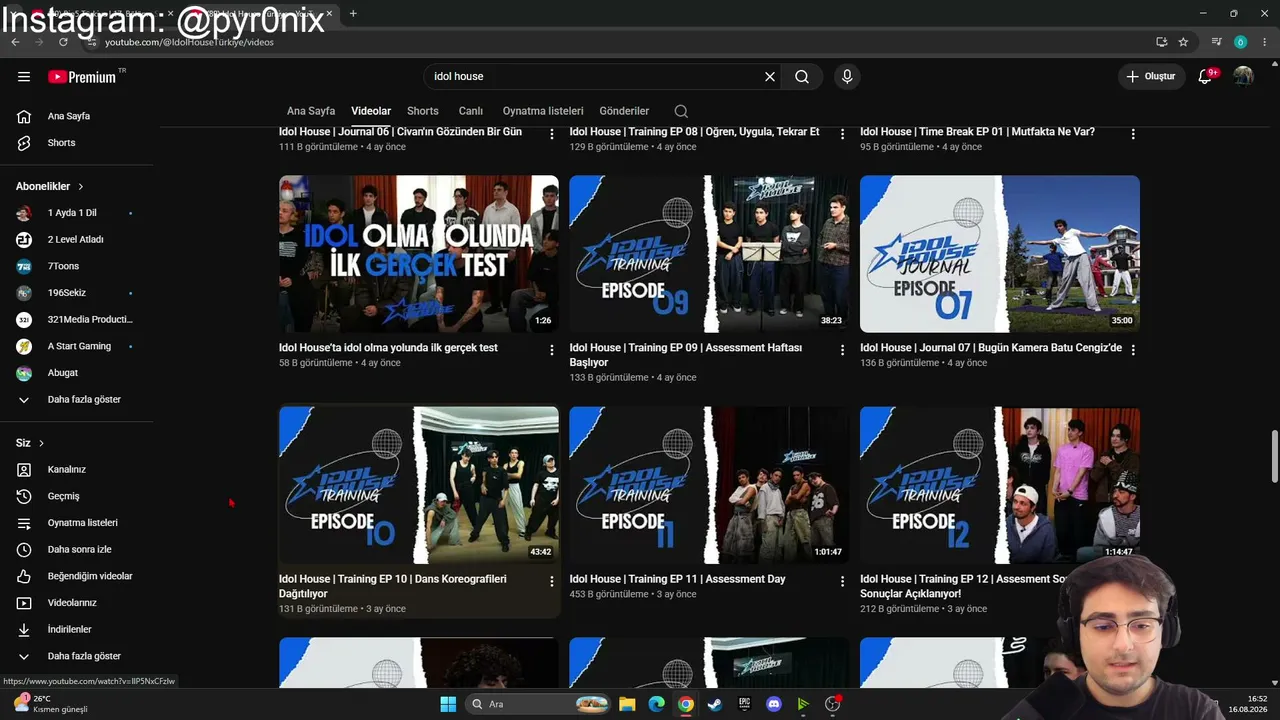
Task: Select the Videolar channel tab
Action: click(x=371, y=111)
